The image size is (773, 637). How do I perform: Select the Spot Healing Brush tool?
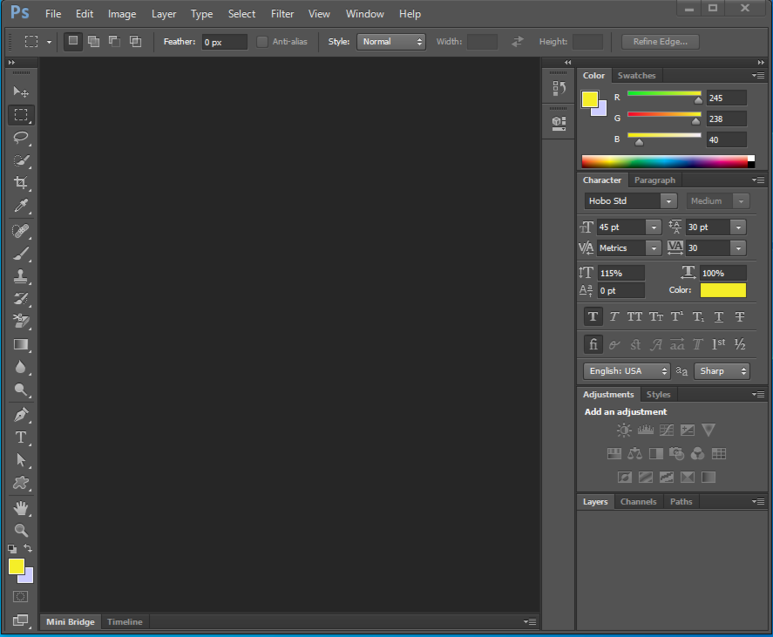[21, 231]
